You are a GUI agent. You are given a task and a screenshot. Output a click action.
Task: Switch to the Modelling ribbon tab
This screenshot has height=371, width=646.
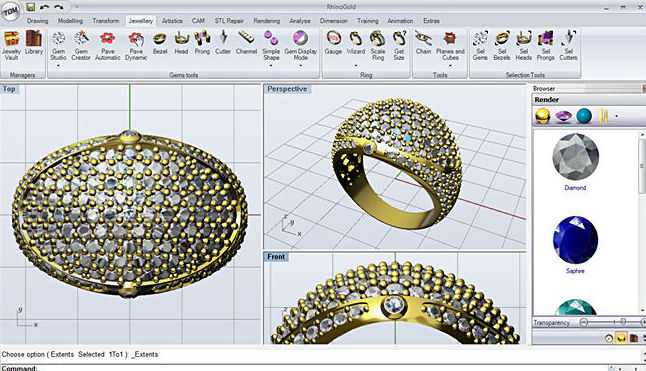click(x=70, y=21)
